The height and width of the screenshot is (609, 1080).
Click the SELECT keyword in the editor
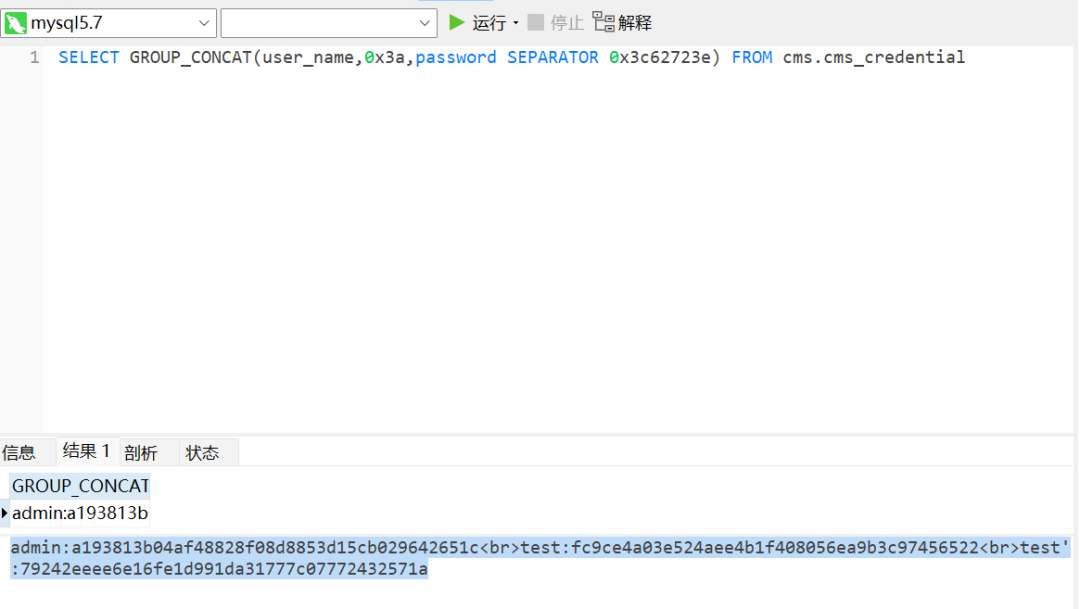(x=88, y=57)
